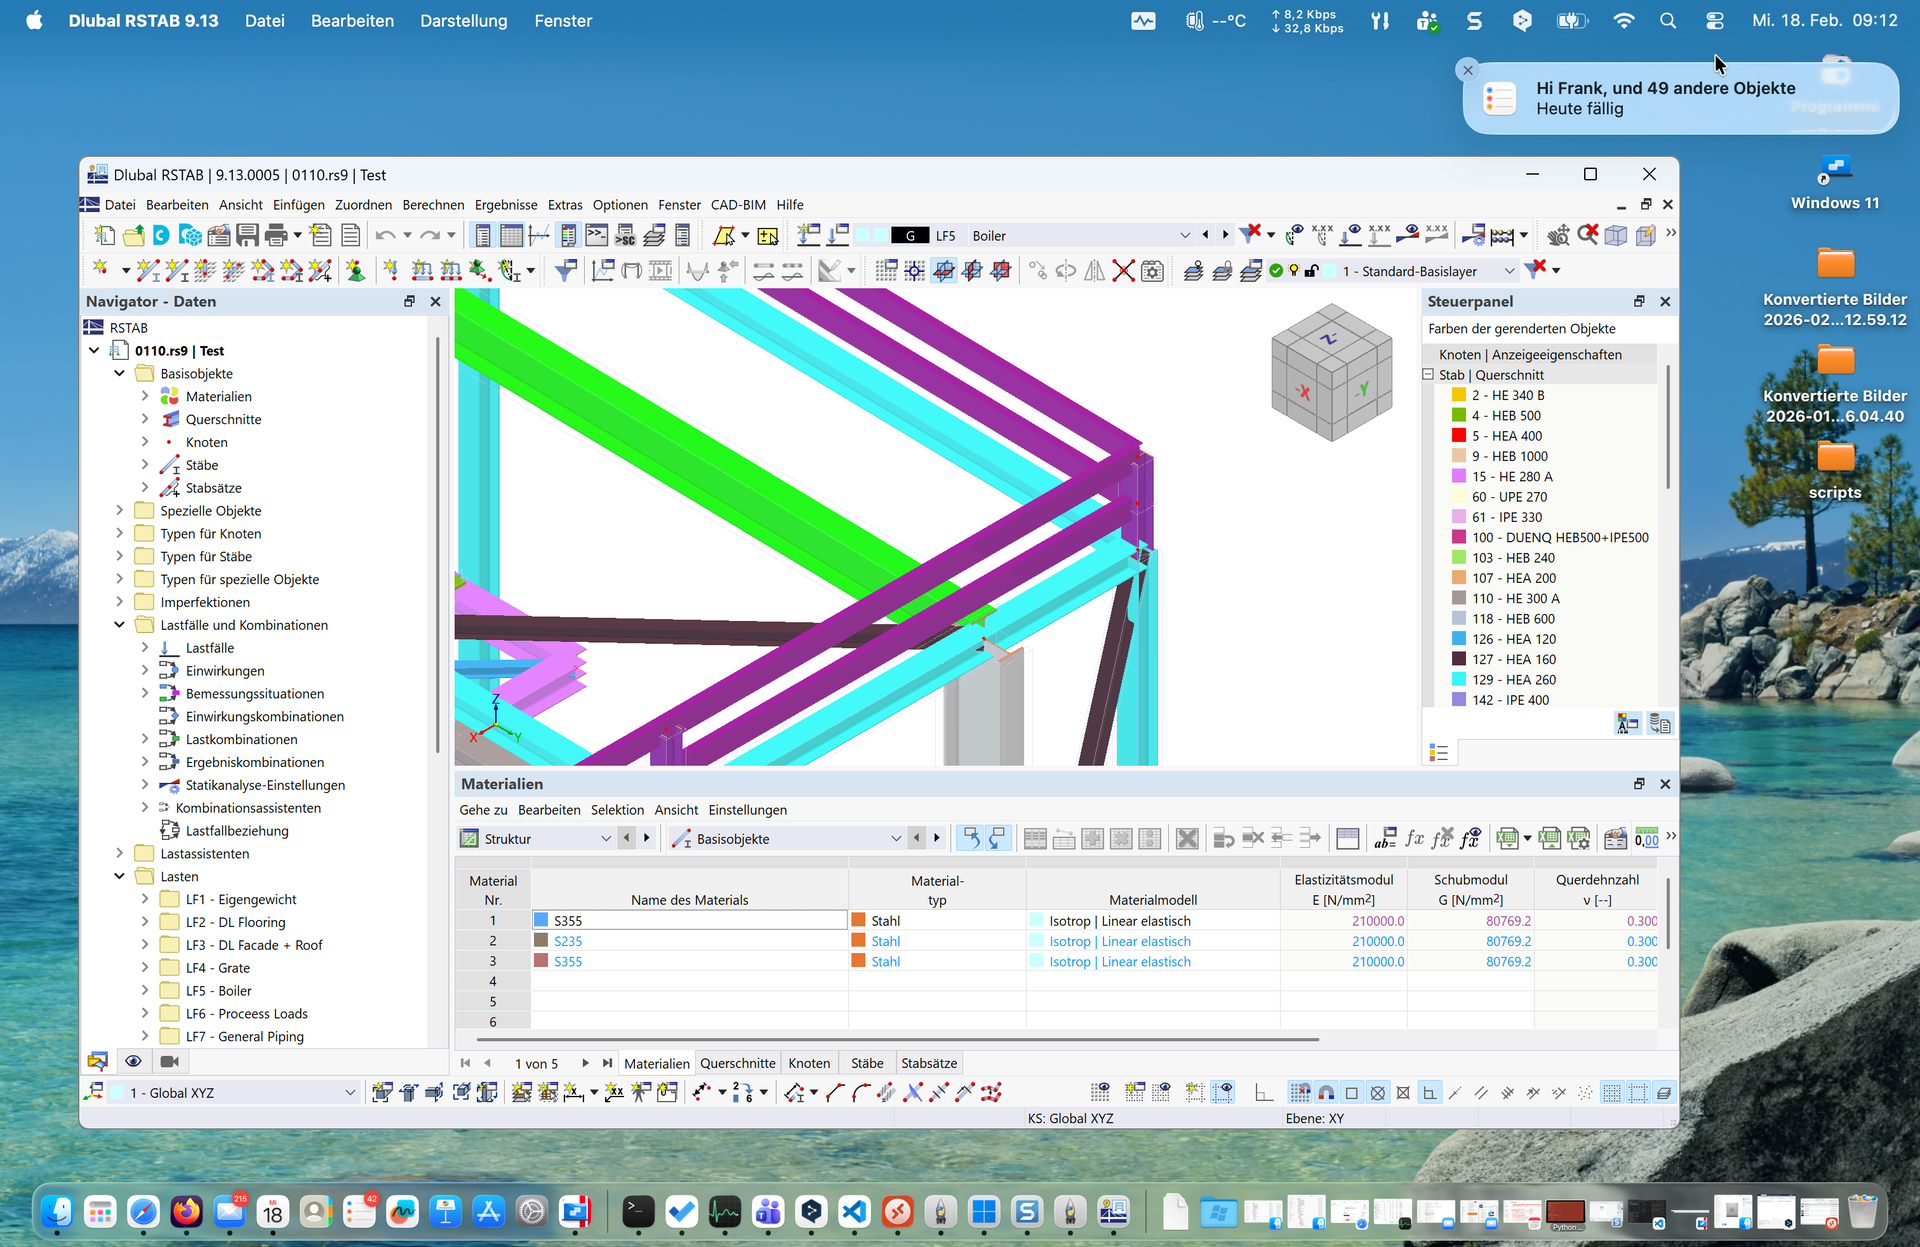The height and width of the screenshot is (1247, 1920).
Task: Click the red X delete selection icon
Action: click(x=1124, y=271)
